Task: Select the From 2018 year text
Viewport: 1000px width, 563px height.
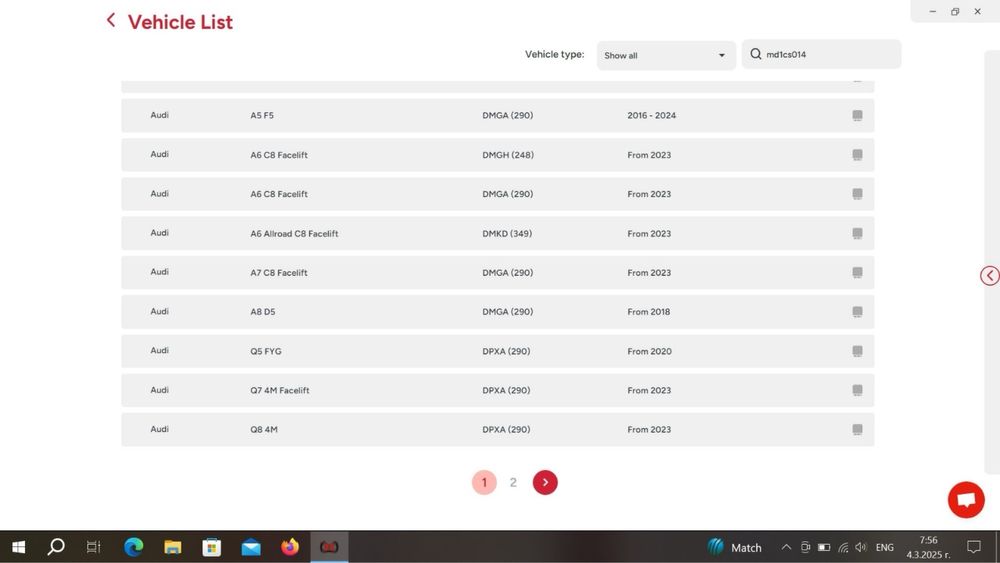Action: [x=649, y=312]
